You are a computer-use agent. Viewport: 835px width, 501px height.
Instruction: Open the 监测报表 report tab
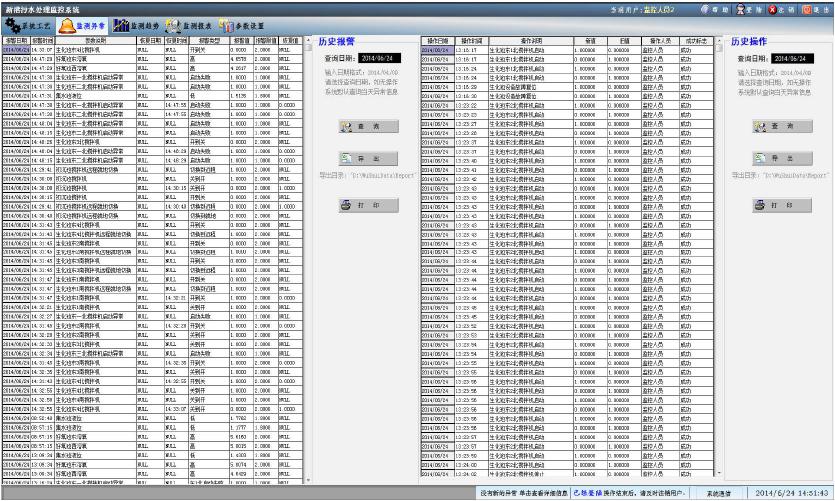coord(189,24)
